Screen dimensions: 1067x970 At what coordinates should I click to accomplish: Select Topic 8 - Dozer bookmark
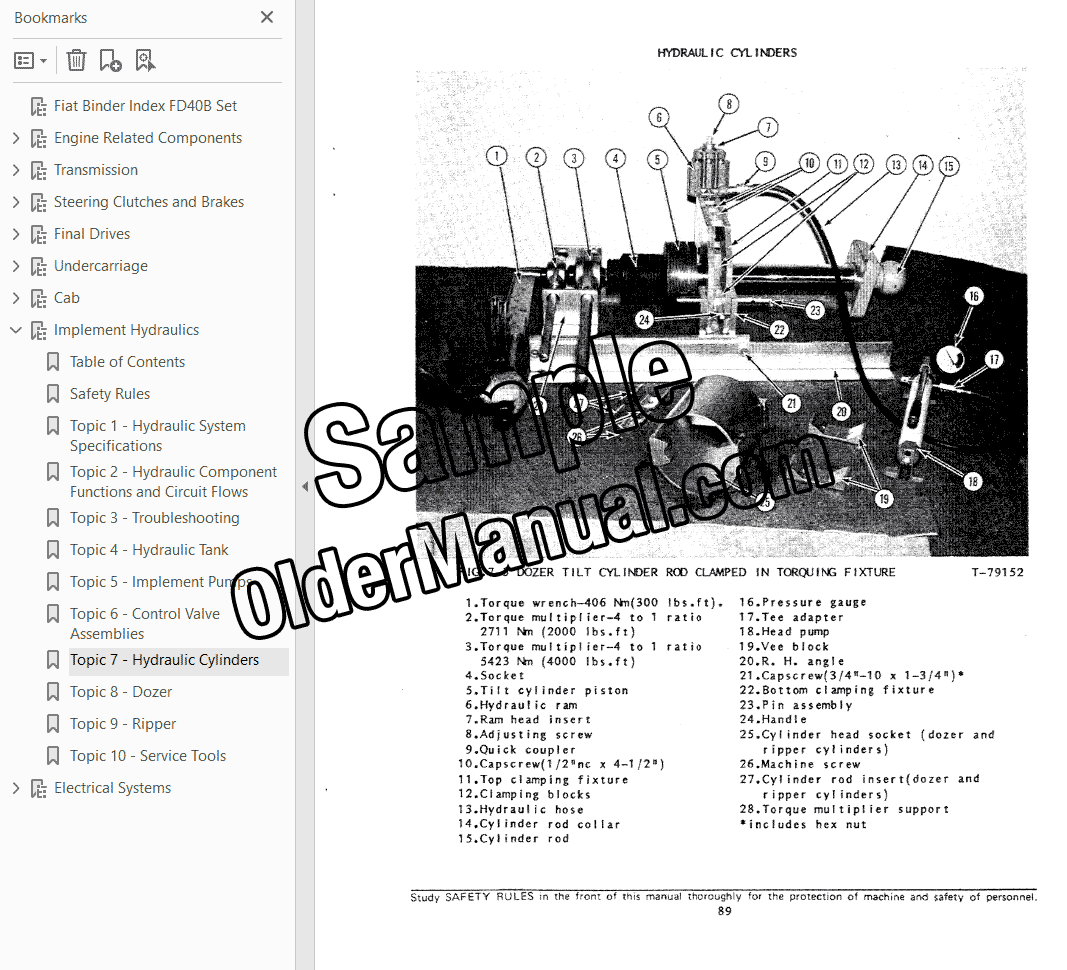121,692
